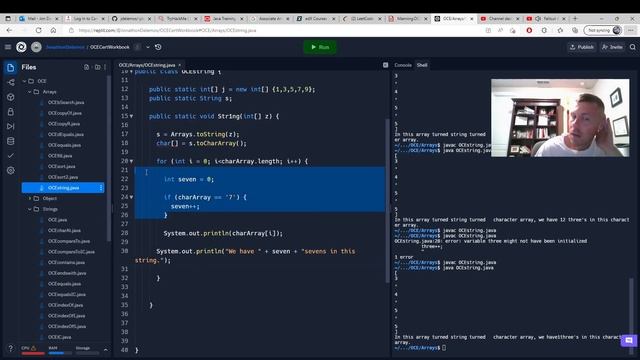Collapse the Strings folder
This screenshot has height=360, width=640.
pos(30,209)
